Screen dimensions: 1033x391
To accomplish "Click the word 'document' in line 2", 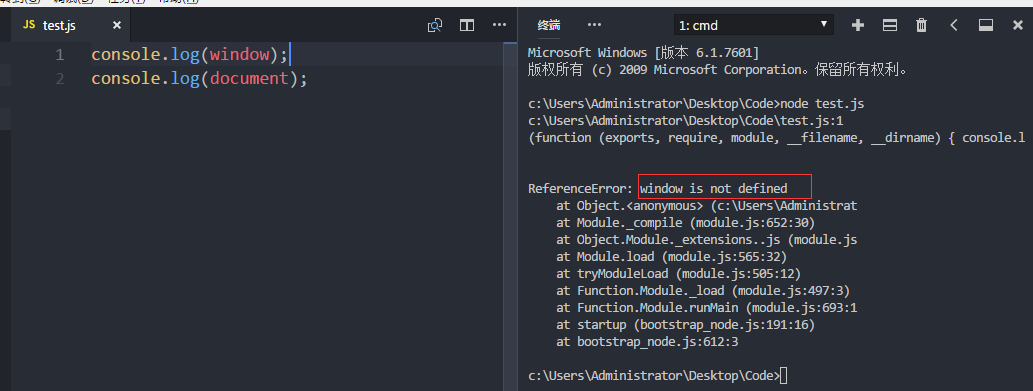I will 250,79.
